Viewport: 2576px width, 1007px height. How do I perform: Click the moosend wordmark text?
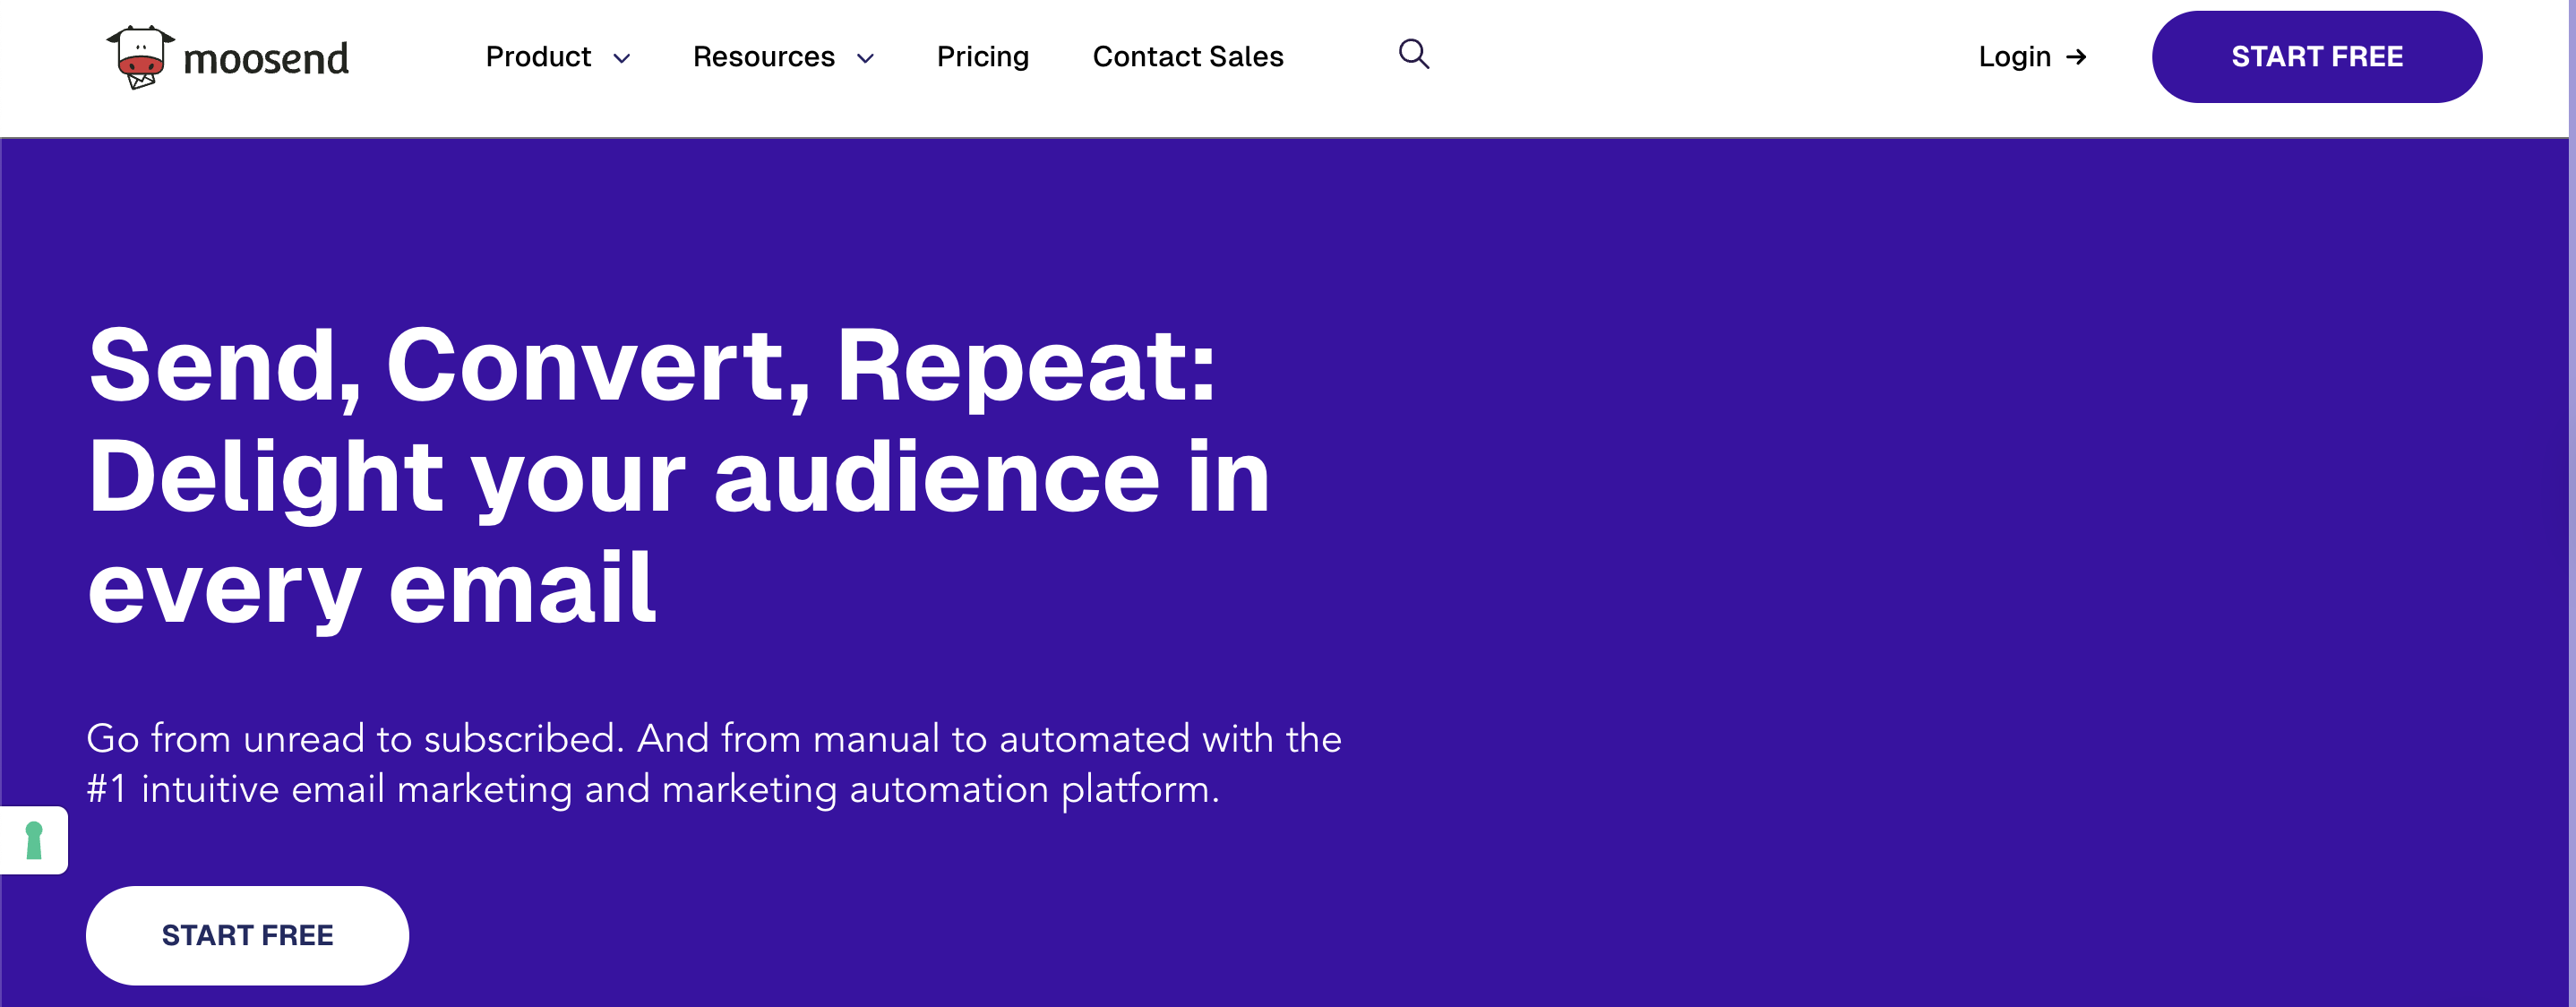pyautogui.click(x=266, y=59)
